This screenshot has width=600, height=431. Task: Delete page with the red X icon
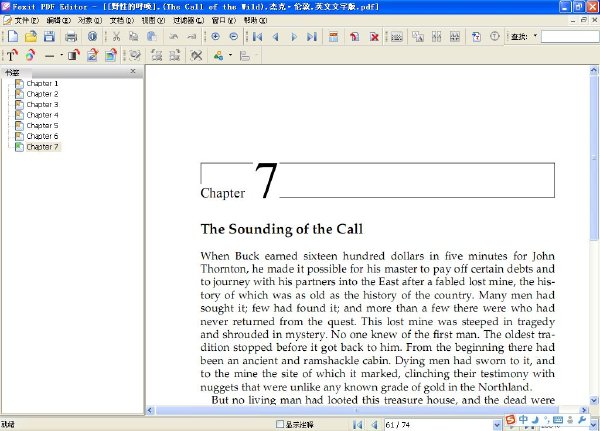[x=374, y=37]
